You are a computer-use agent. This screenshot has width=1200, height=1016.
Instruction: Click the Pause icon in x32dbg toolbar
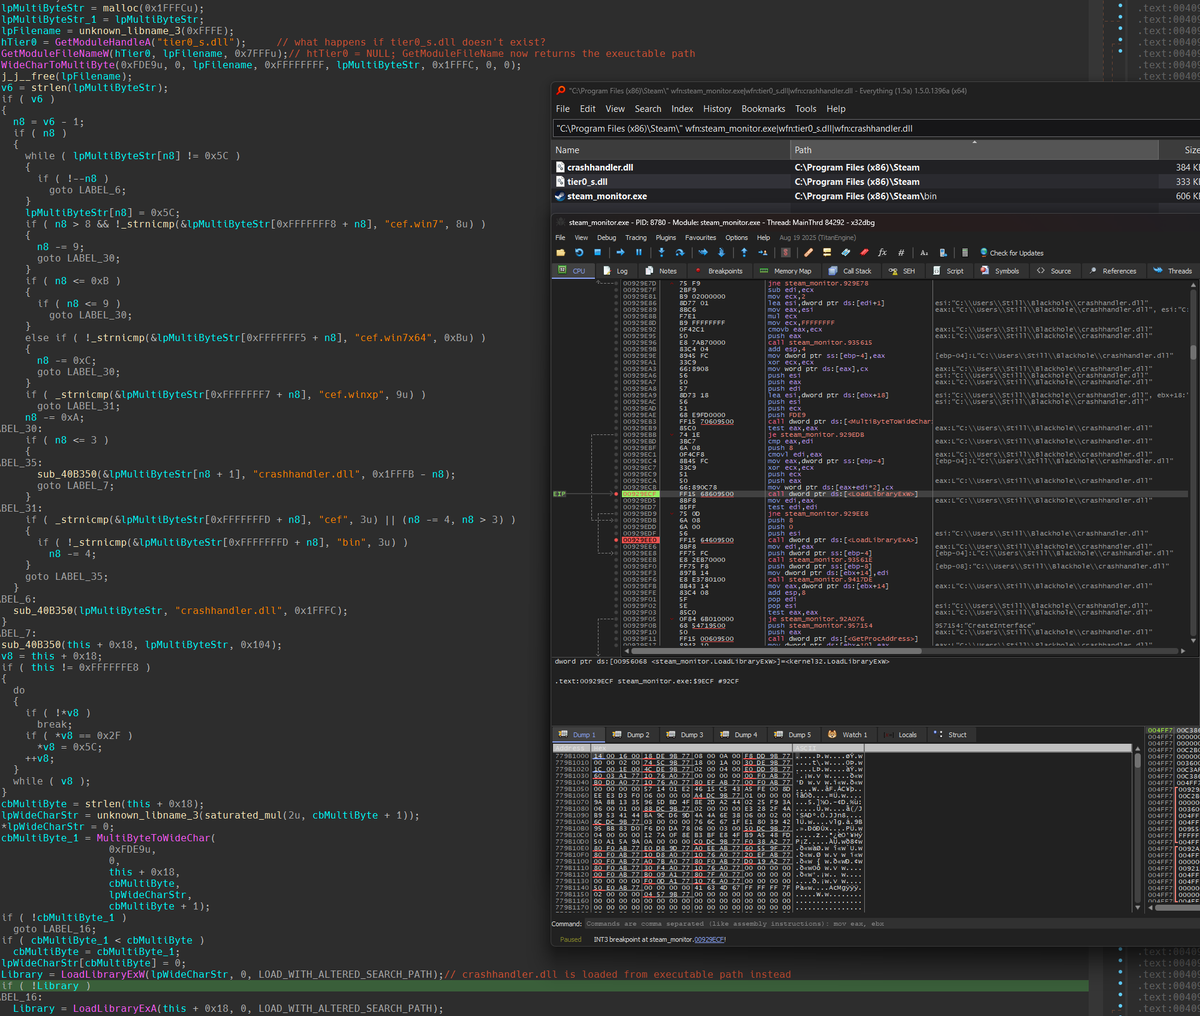(639, 252)
